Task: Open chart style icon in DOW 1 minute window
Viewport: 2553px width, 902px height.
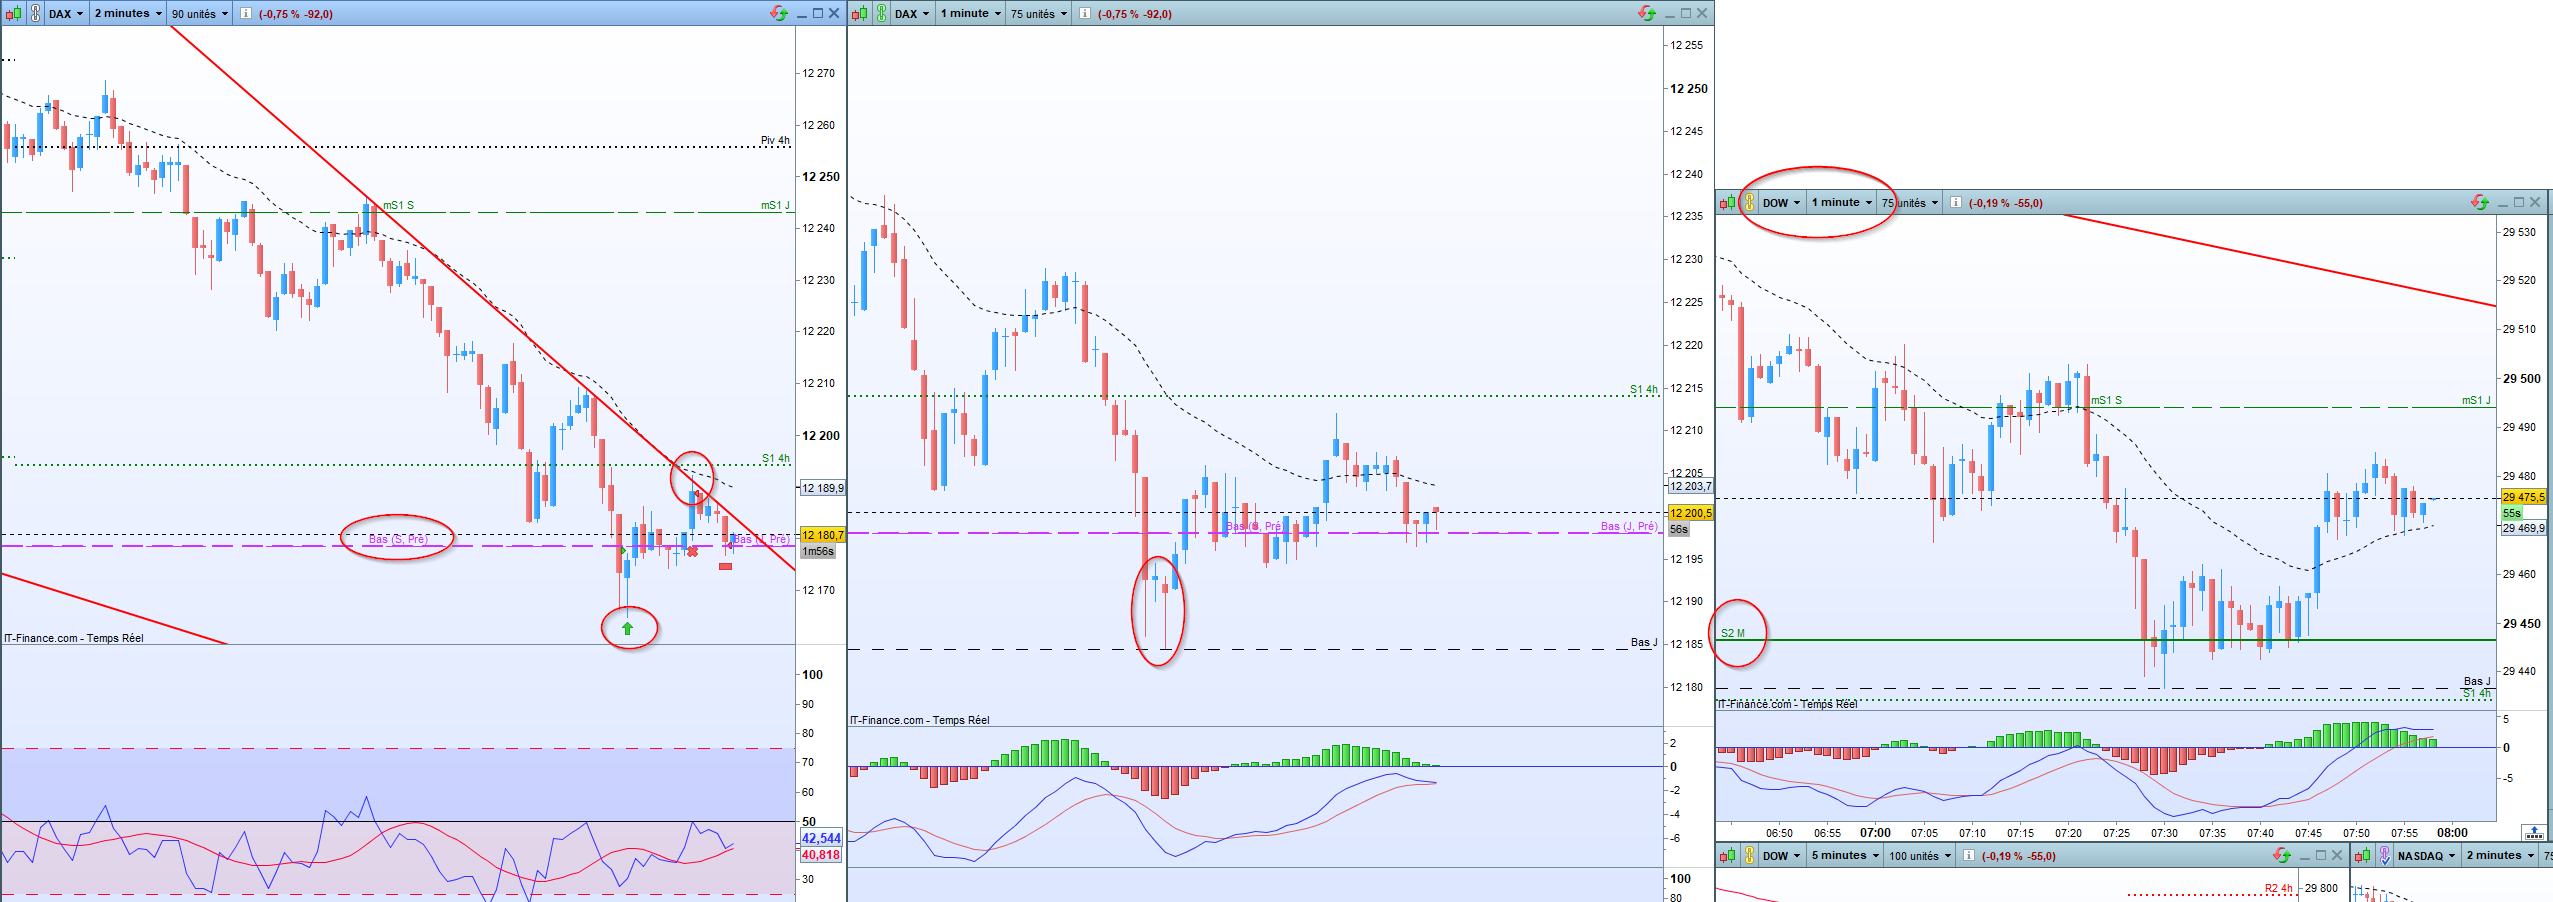Action: point(1727,203)
